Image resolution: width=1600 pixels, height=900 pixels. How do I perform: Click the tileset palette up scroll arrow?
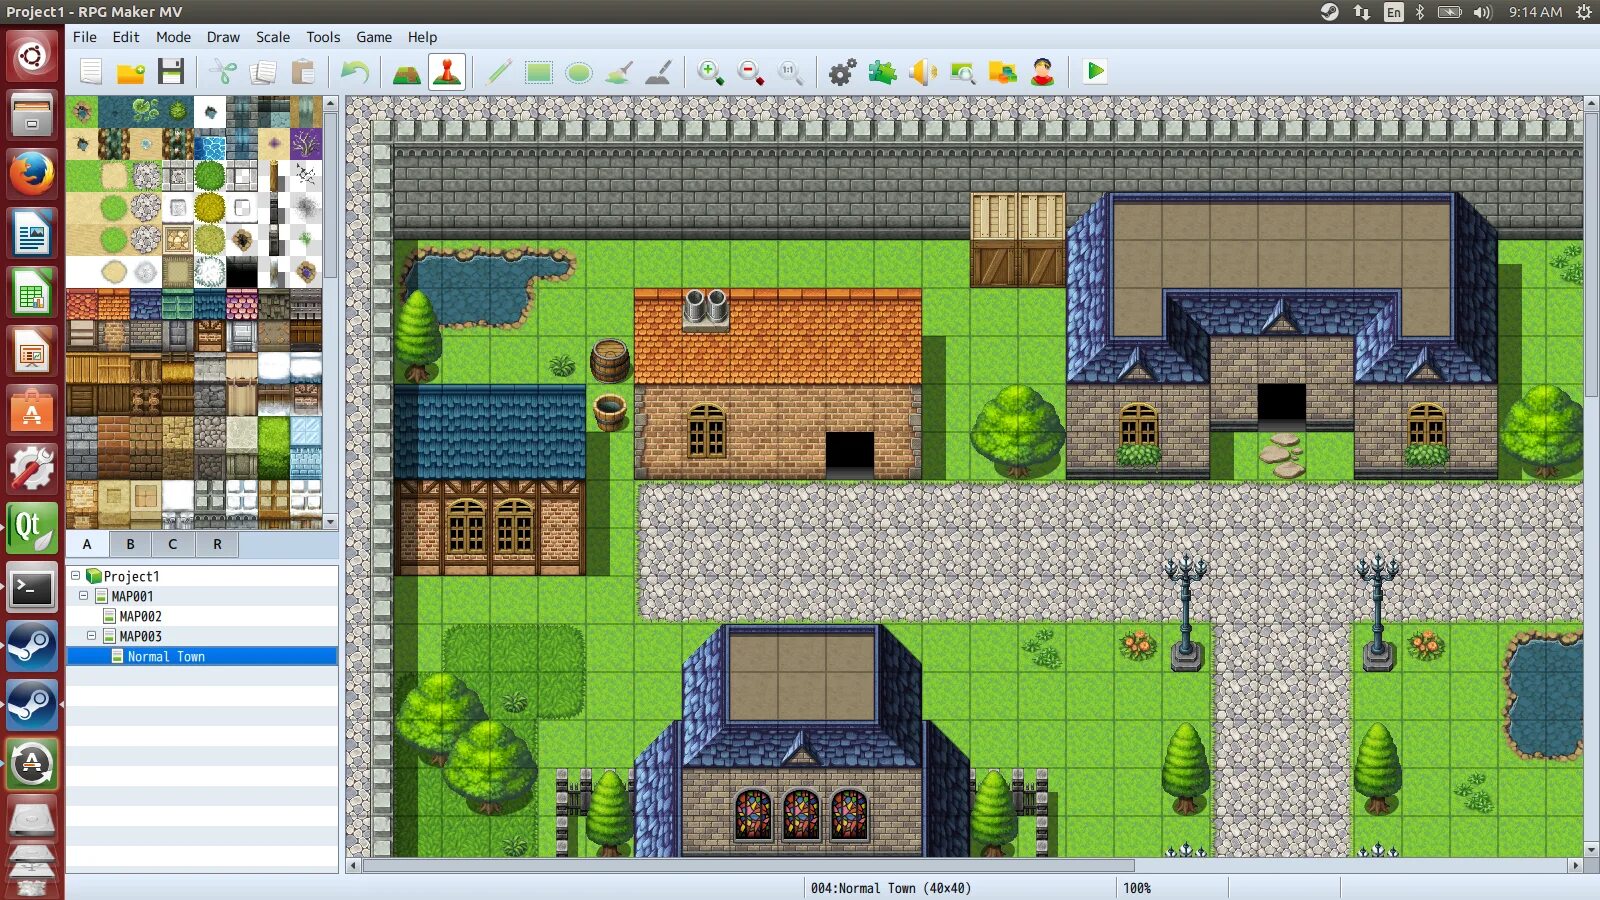[x=331, y=103]
